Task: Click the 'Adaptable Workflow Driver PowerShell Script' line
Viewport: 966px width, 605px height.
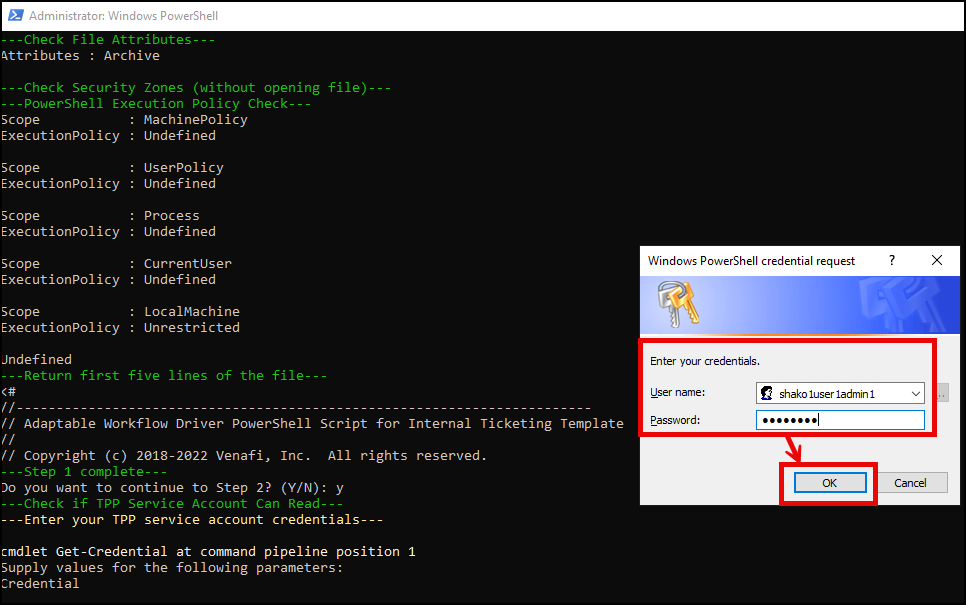Action: (x=312, y=424)
